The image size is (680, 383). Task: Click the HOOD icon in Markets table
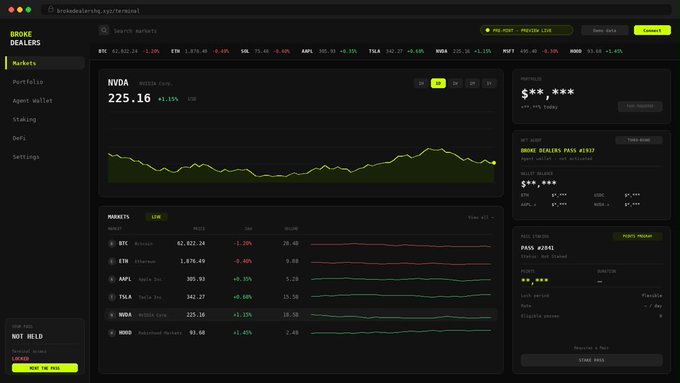coord(111,333)
